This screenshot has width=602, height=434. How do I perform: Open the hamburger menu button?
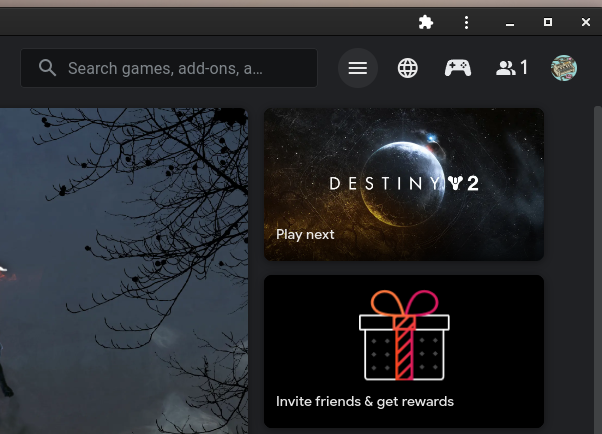pos(358,68)
